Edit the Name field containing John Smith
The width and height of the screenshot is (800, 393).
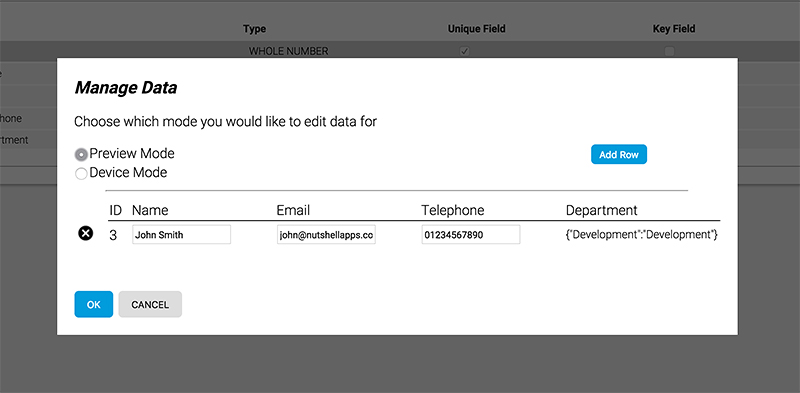pos(182,235)
